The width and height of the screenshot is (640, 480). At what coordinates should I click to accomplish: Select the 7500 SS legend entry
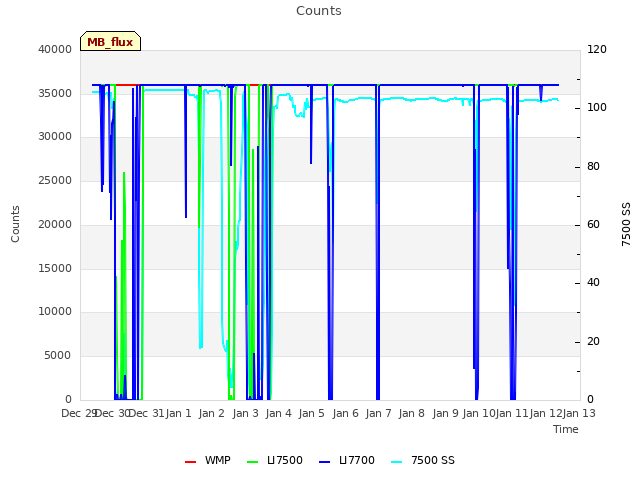423,460
